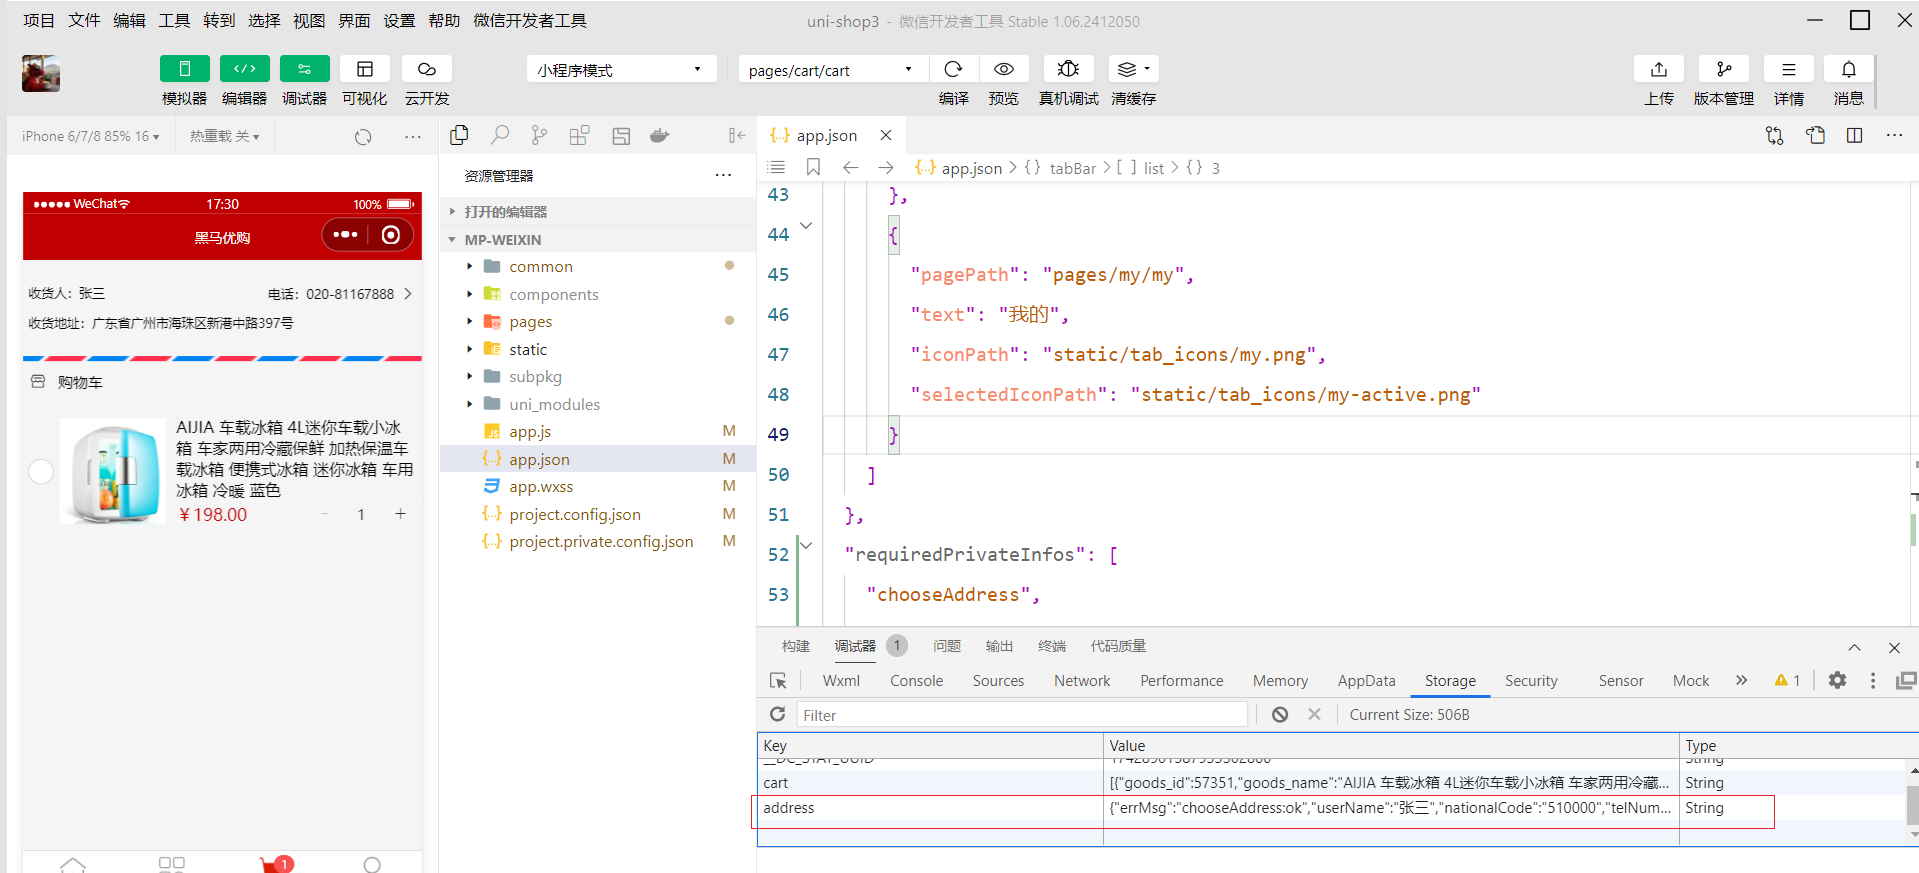
Task: Navigate forward in the editor
Action: 885,167
